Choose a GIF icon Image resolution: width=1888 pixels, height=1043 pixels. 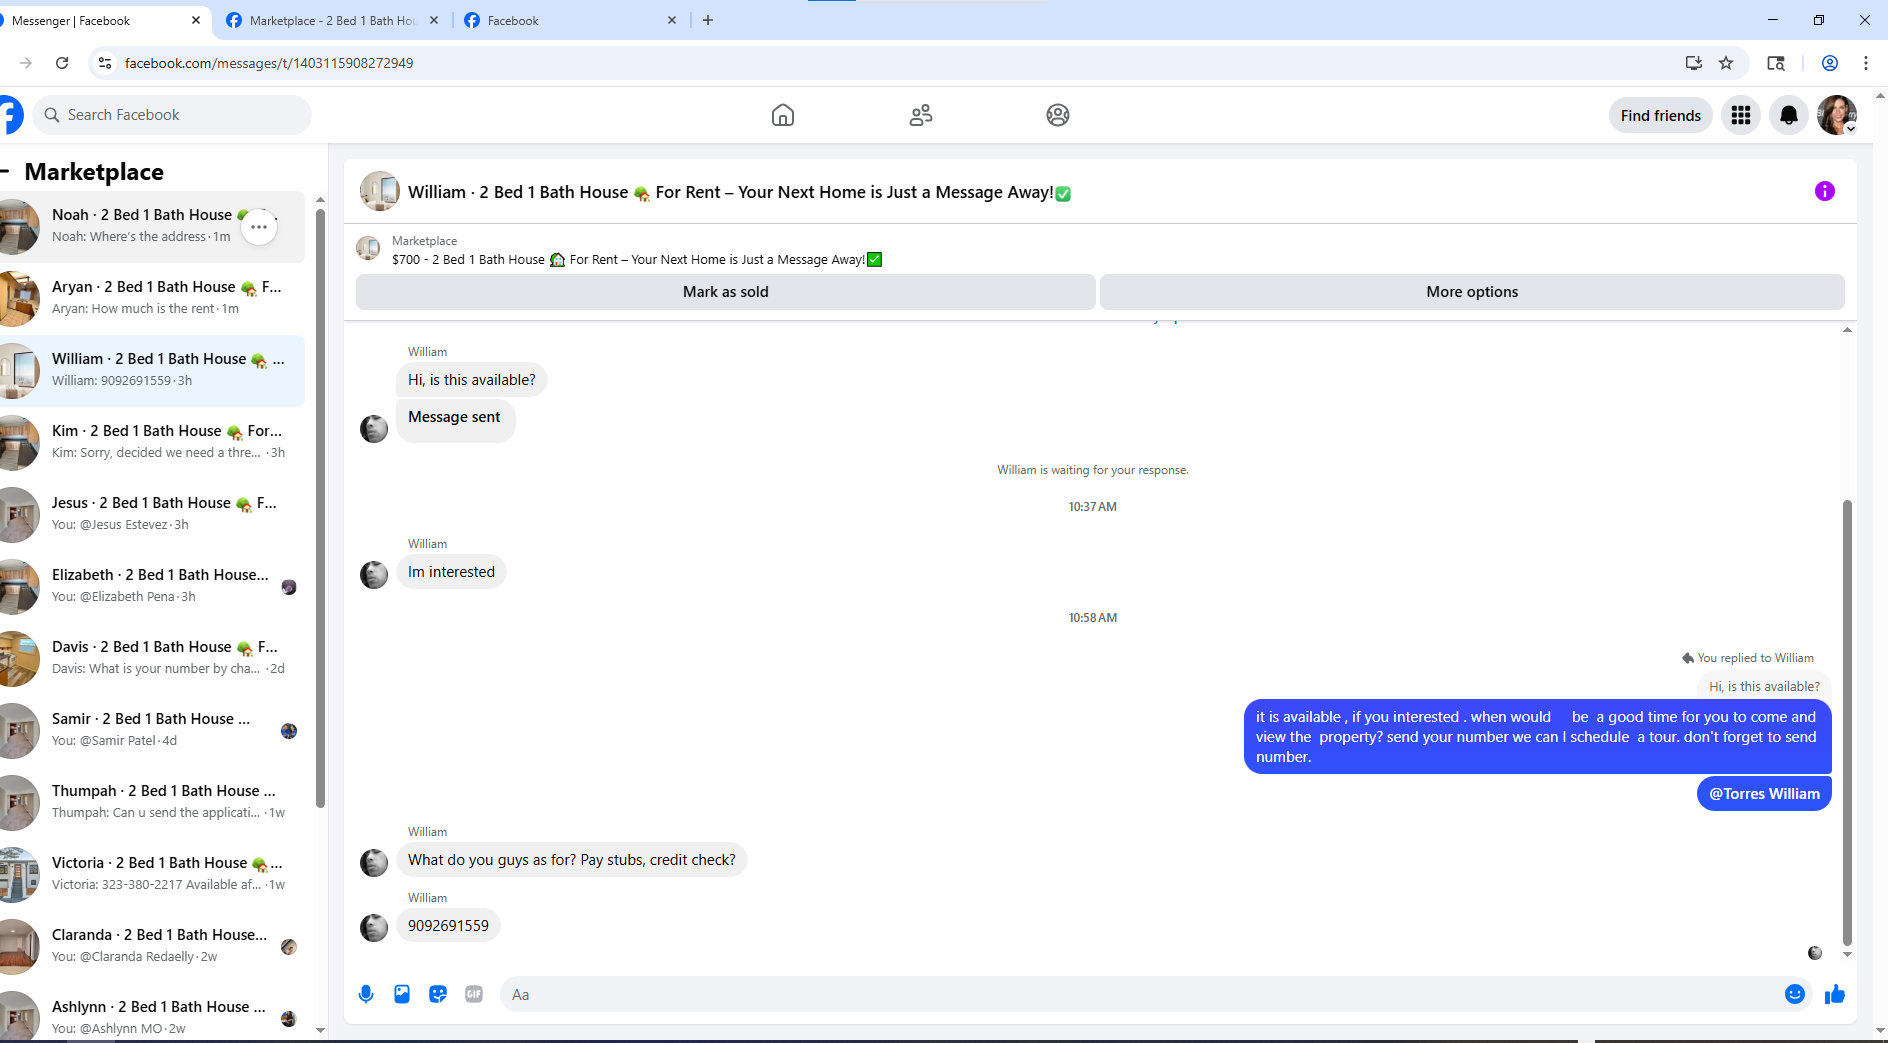(474, 994)
